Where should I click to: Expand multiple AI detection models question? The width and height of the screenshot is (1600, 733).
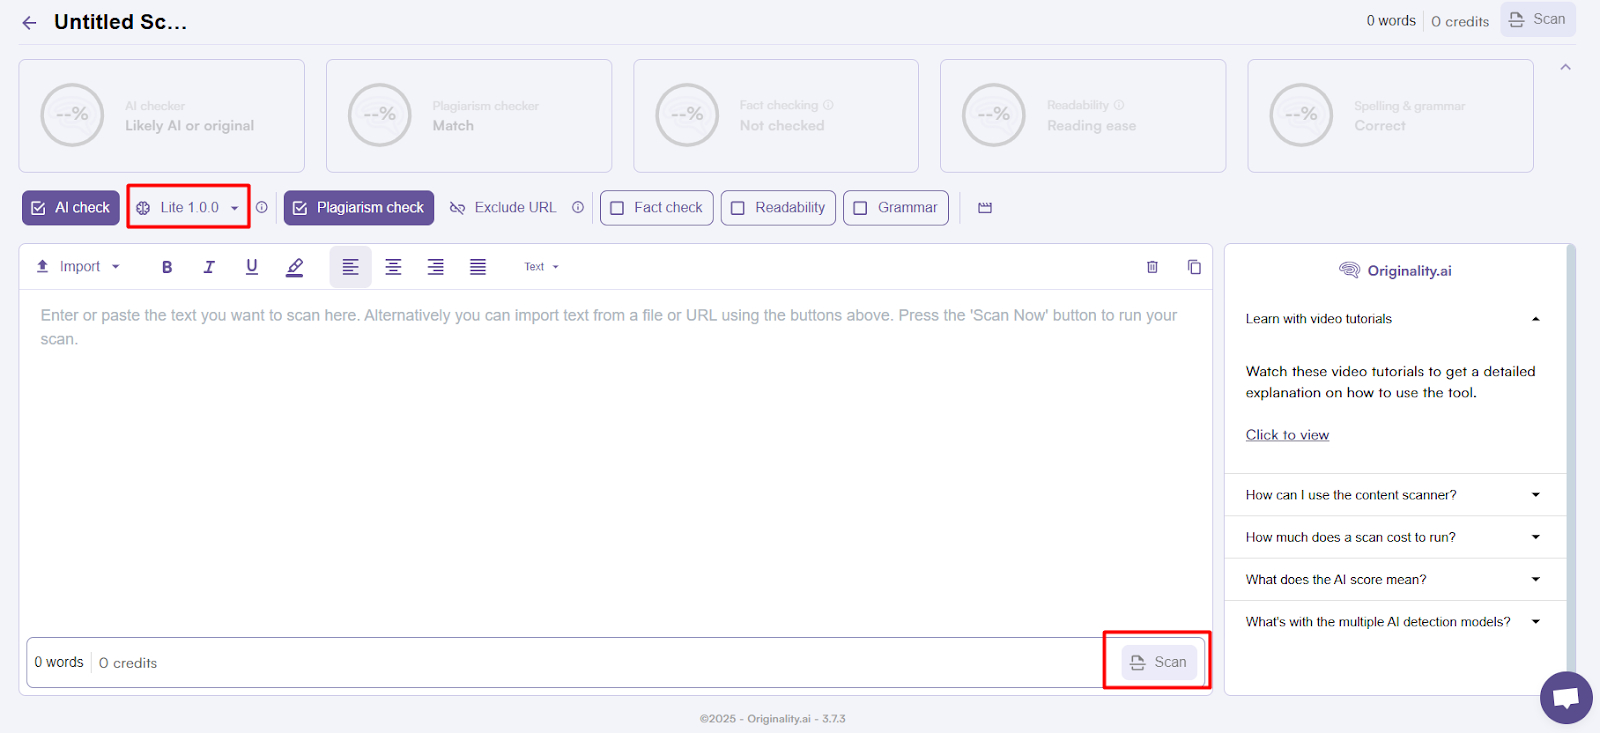click(x=1395, y=622)
